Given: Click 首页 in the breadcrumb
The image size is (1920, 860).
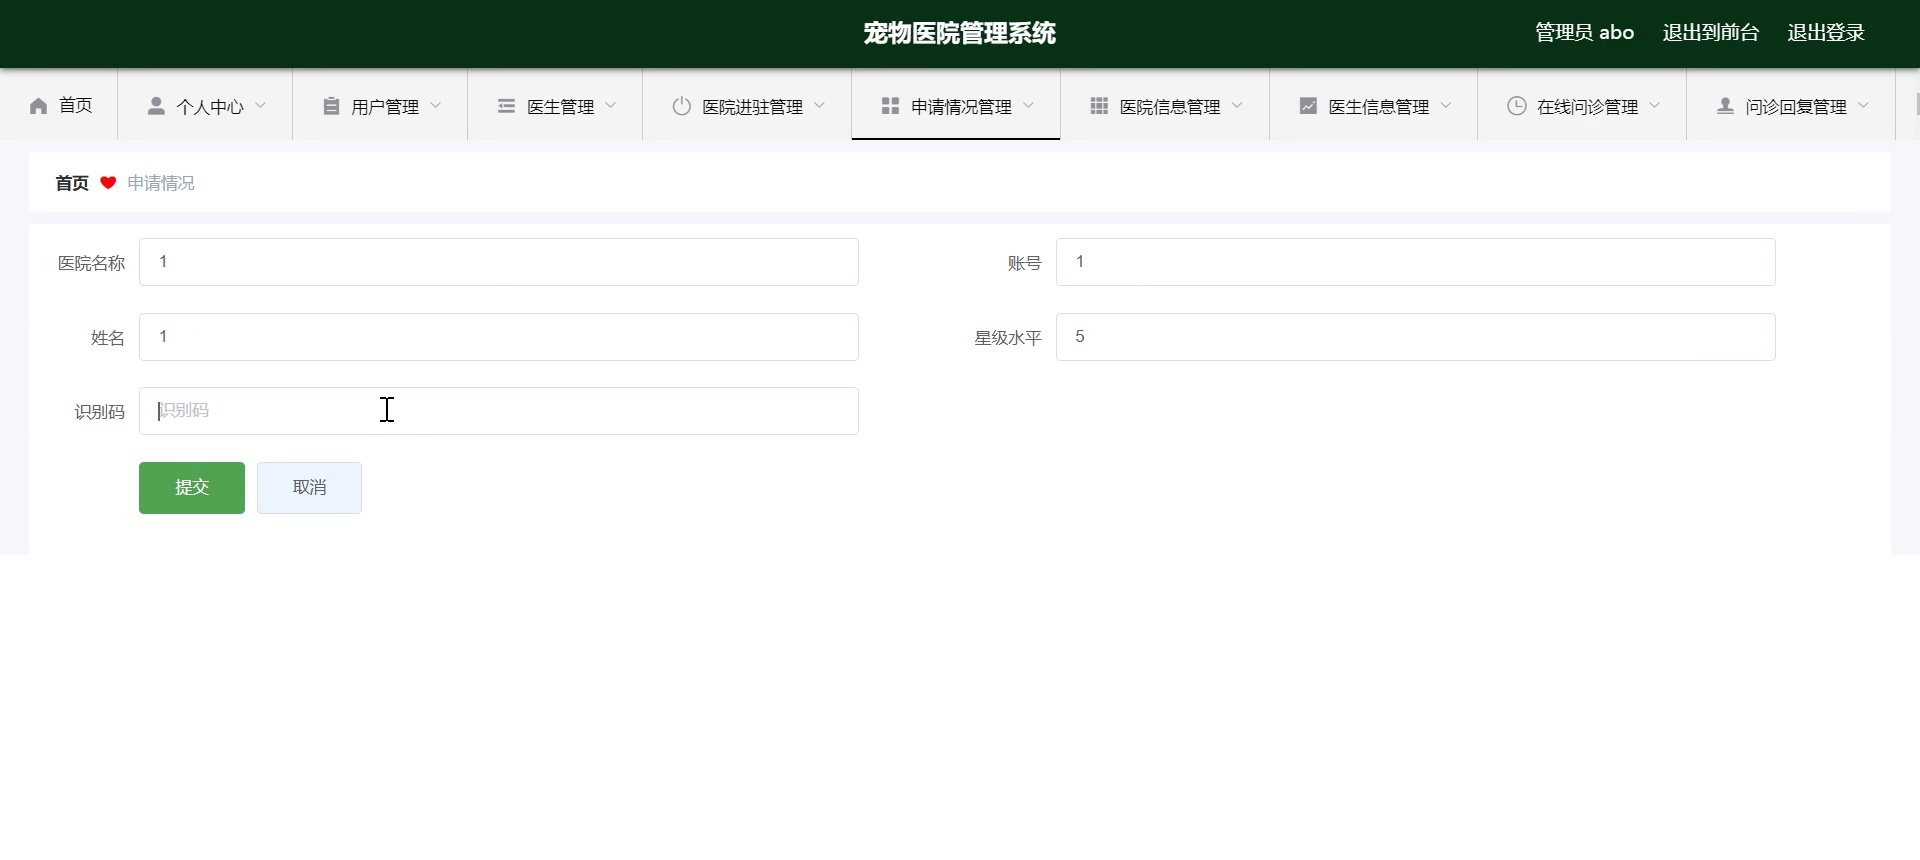Looking at the screenshot, I should click(72, 183).
